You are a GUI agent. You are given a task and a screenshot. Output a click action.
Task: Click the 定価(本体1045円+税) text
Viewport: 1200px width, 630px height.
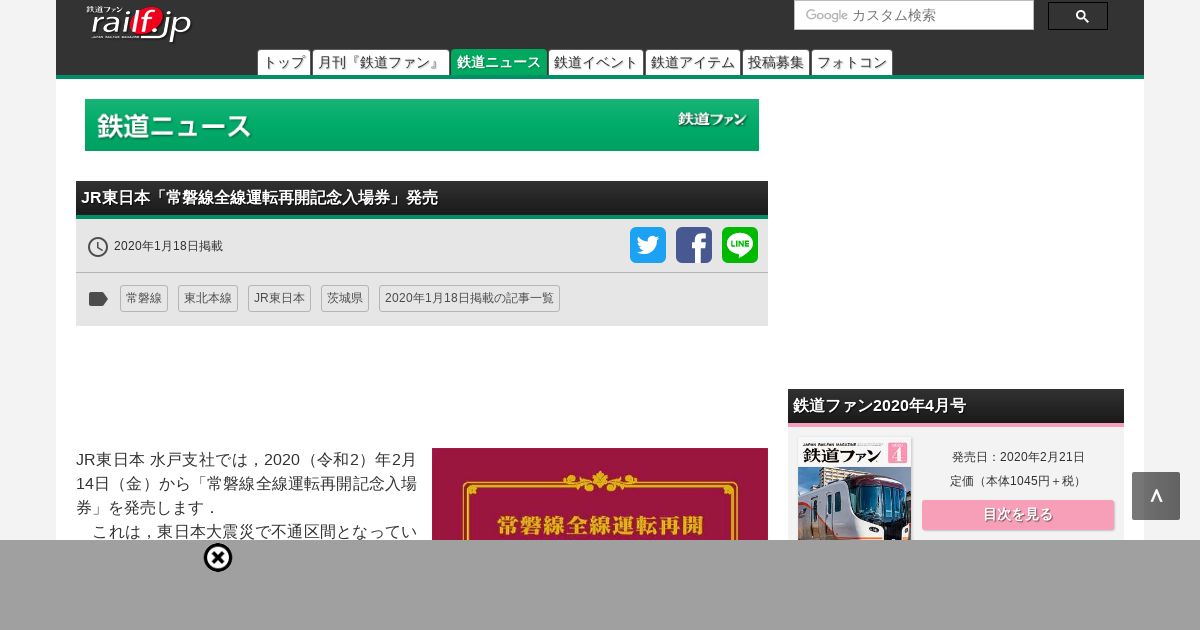coord(1018,481)
